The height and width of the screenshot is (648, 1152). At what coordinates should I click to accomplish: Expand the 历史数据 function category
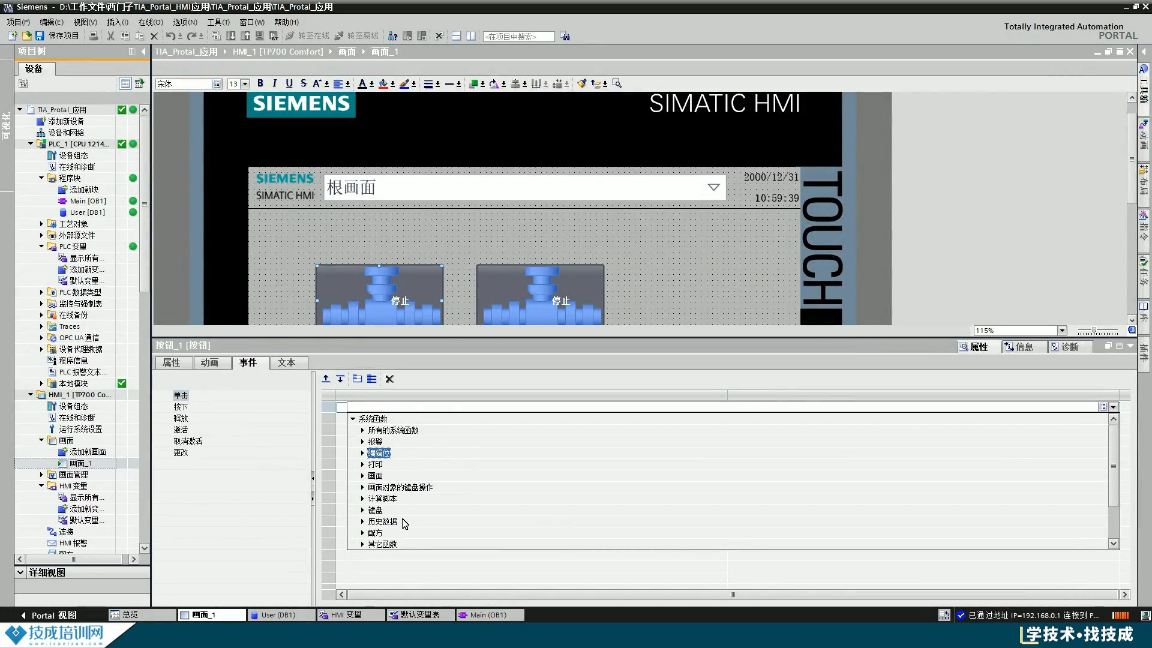[362, 522]
